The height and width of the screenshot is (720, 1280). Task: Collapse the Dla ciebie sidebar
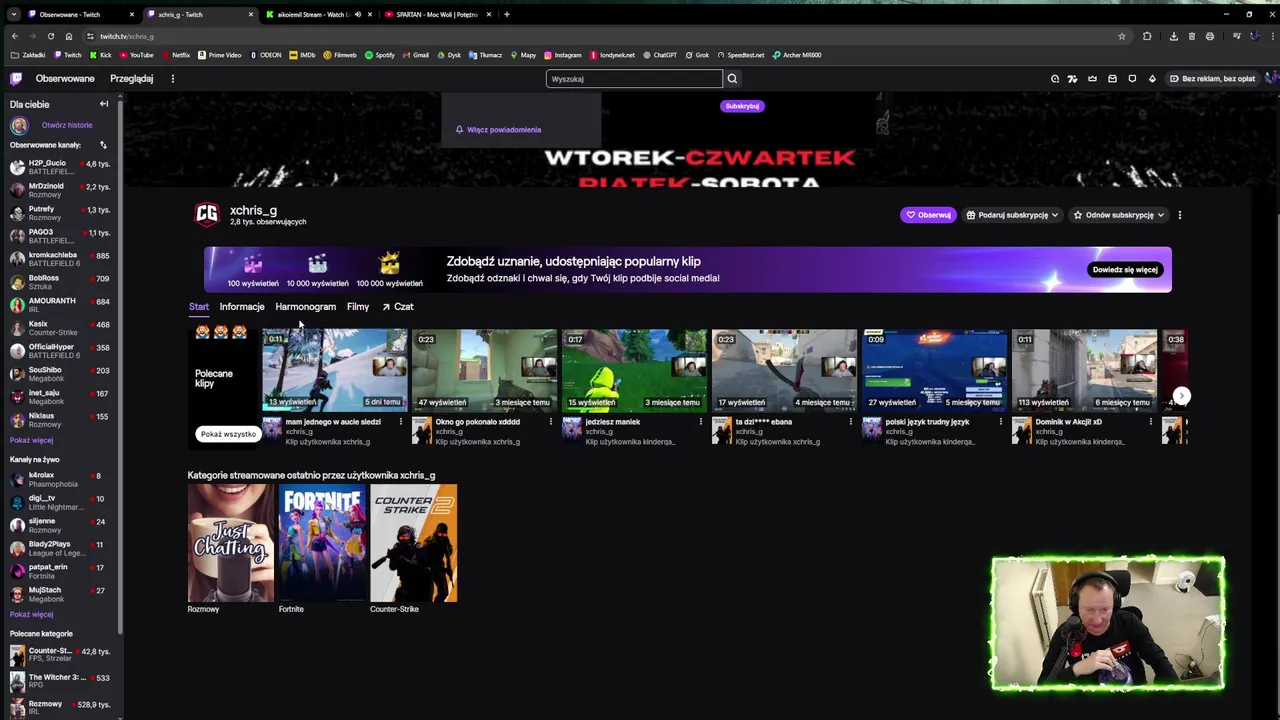(x=103, y=104)
